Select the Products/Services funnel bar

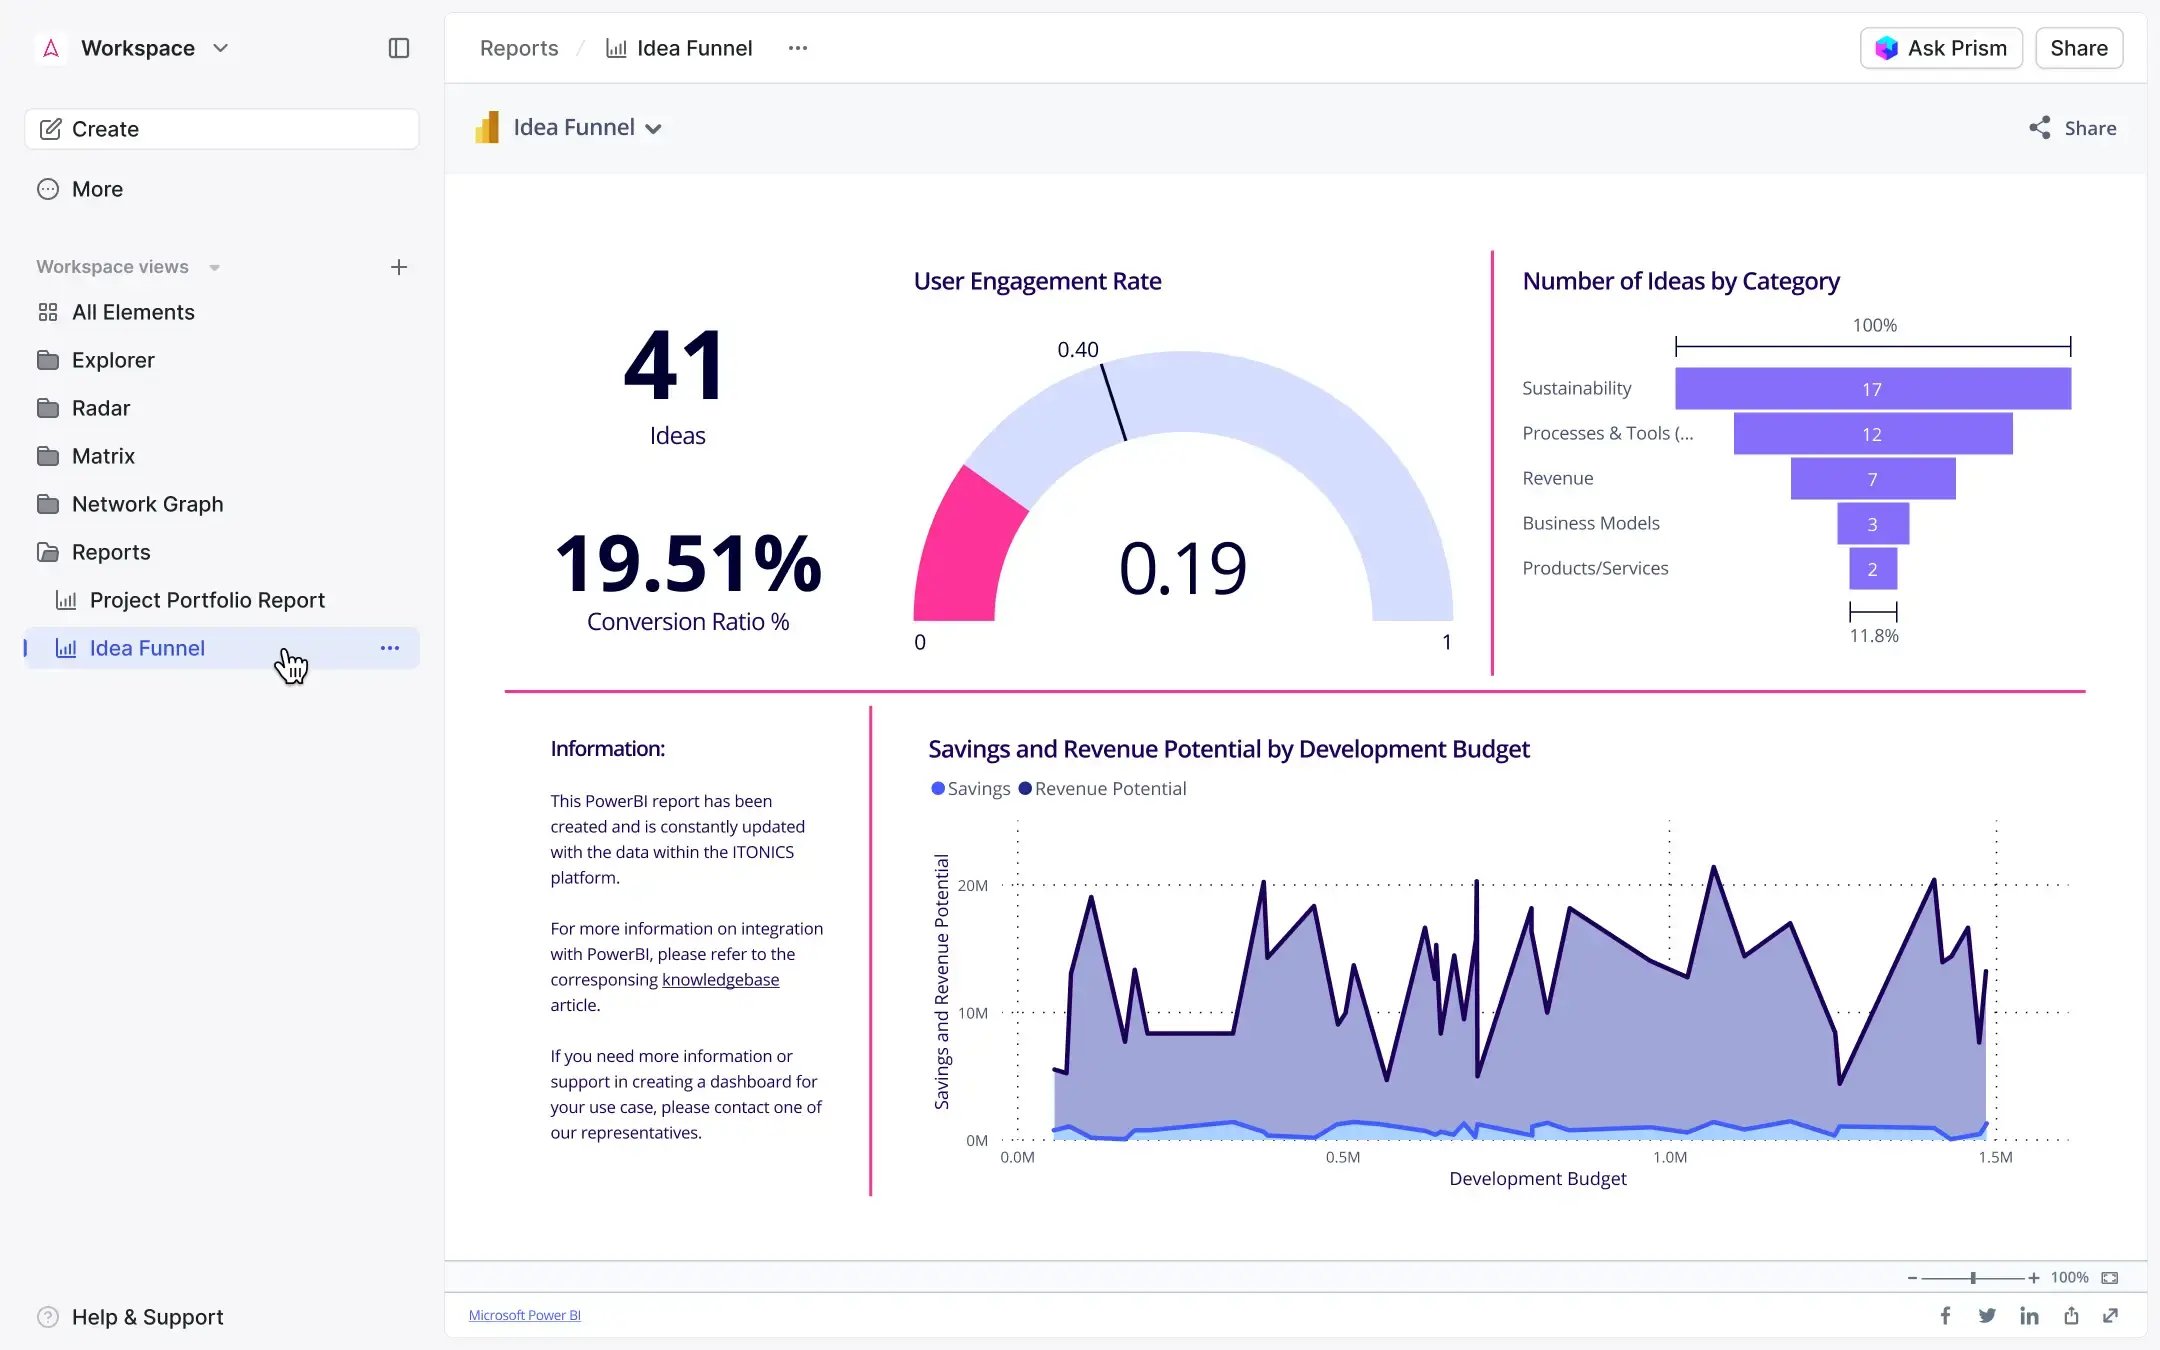[1873, 569]
